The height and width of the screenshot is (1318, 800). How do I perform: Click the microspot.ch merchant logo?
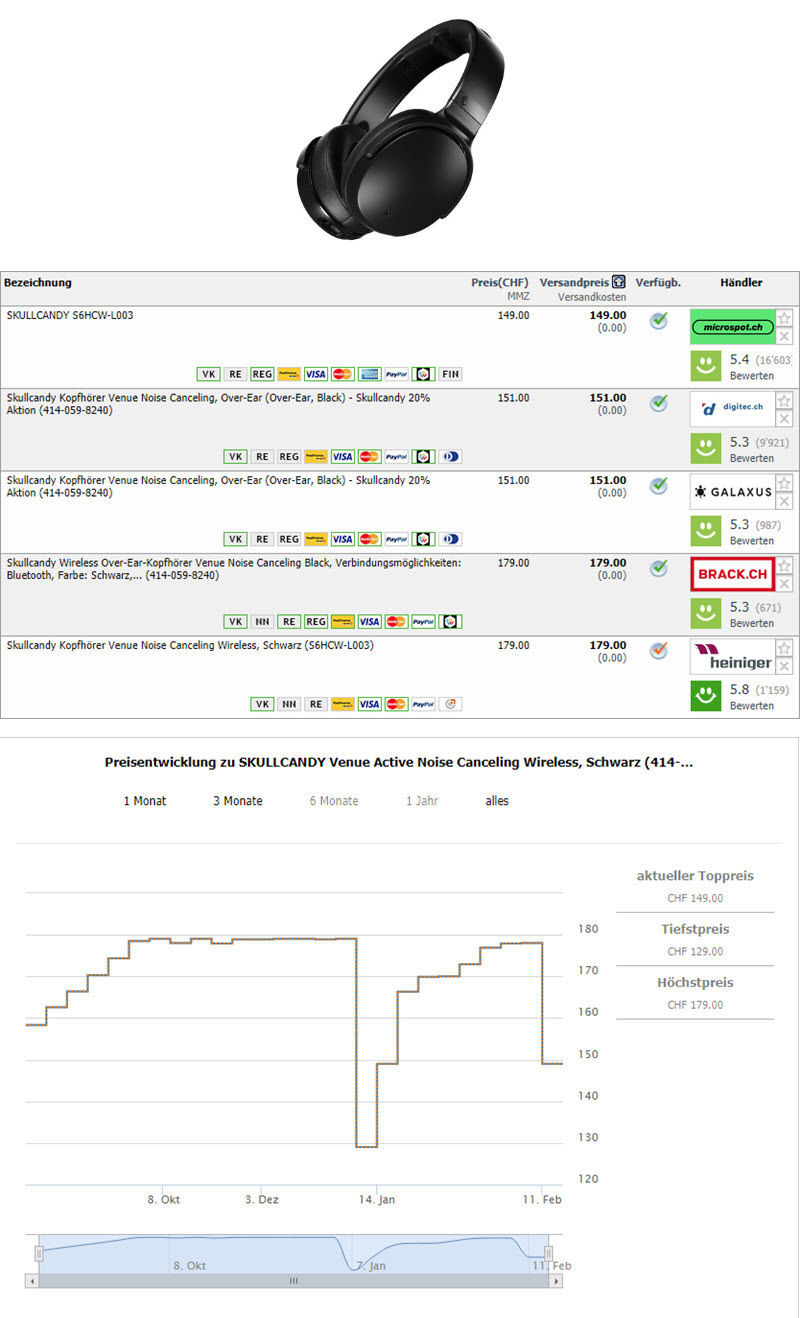coord(732,327)
